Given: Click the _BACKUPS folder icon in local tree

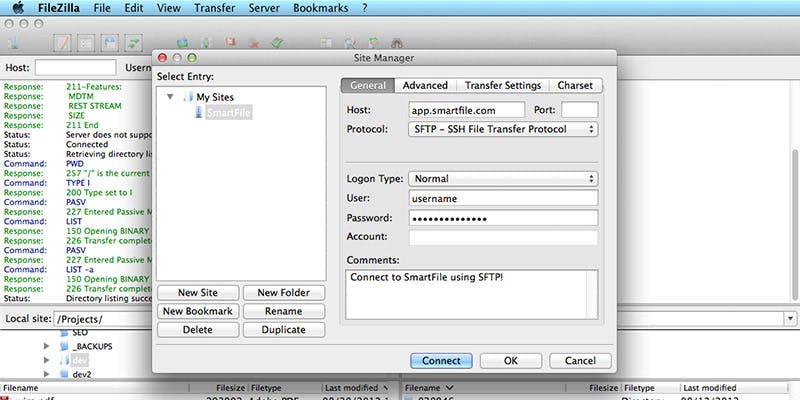Looking at the screenshot, I should pos(64,346).
